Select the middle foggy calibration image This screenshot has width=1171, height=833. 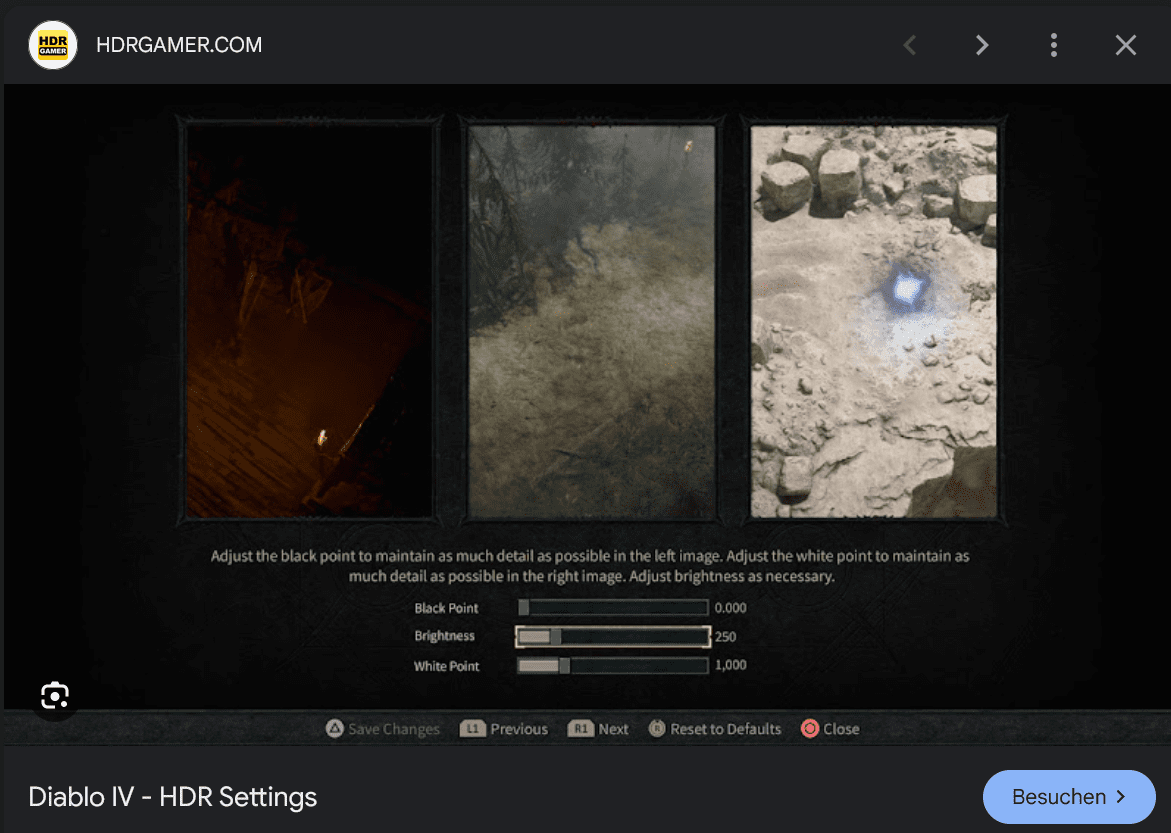point(591,321)
